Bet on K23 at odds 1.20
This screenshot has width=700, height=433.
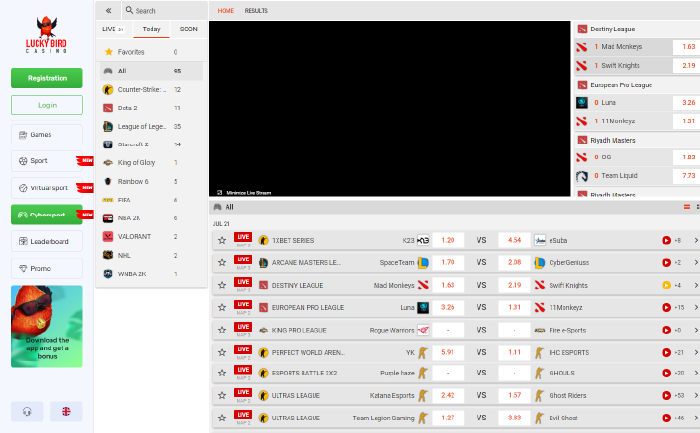coord(448,241)
